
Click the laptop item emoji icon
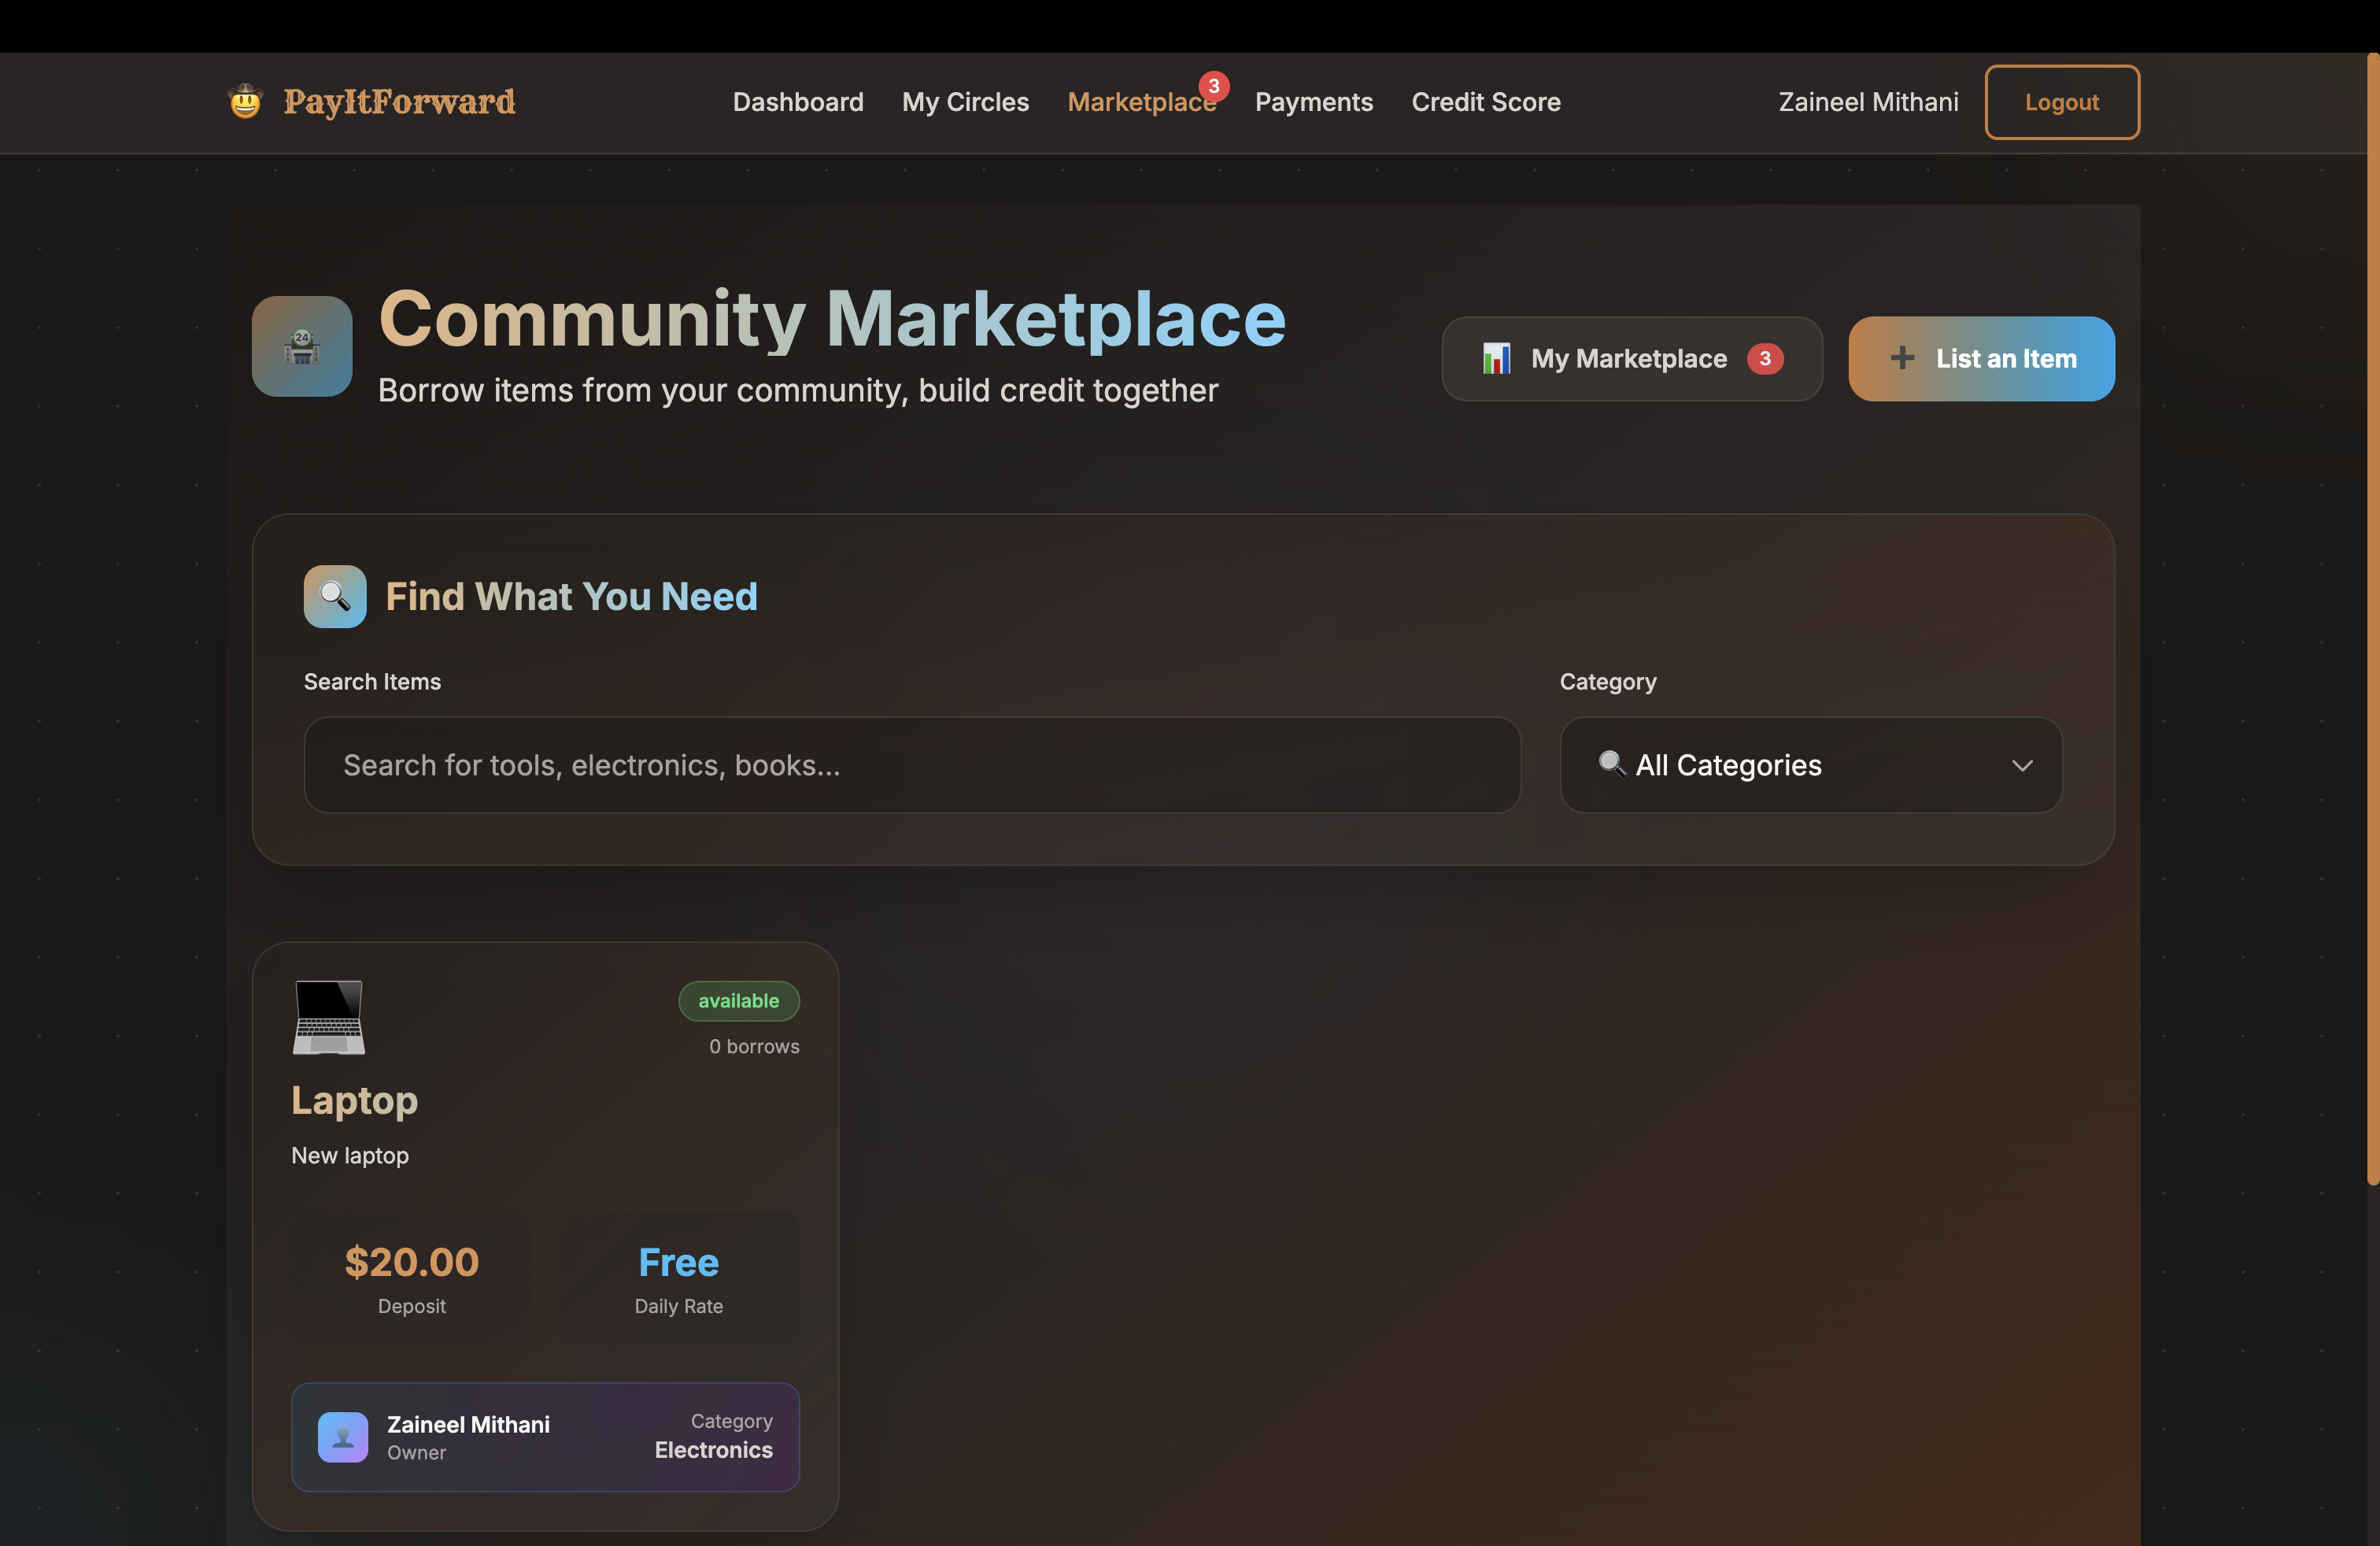pyautogui.click(x=328, y=1017)
